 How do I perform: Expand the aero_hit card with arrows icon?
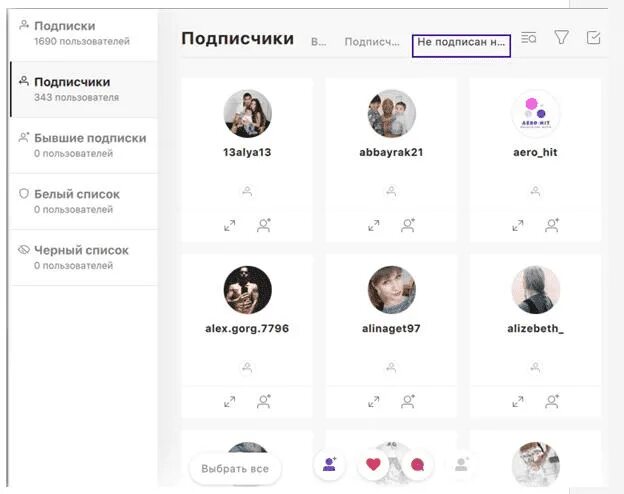click(x=518, y=226)
